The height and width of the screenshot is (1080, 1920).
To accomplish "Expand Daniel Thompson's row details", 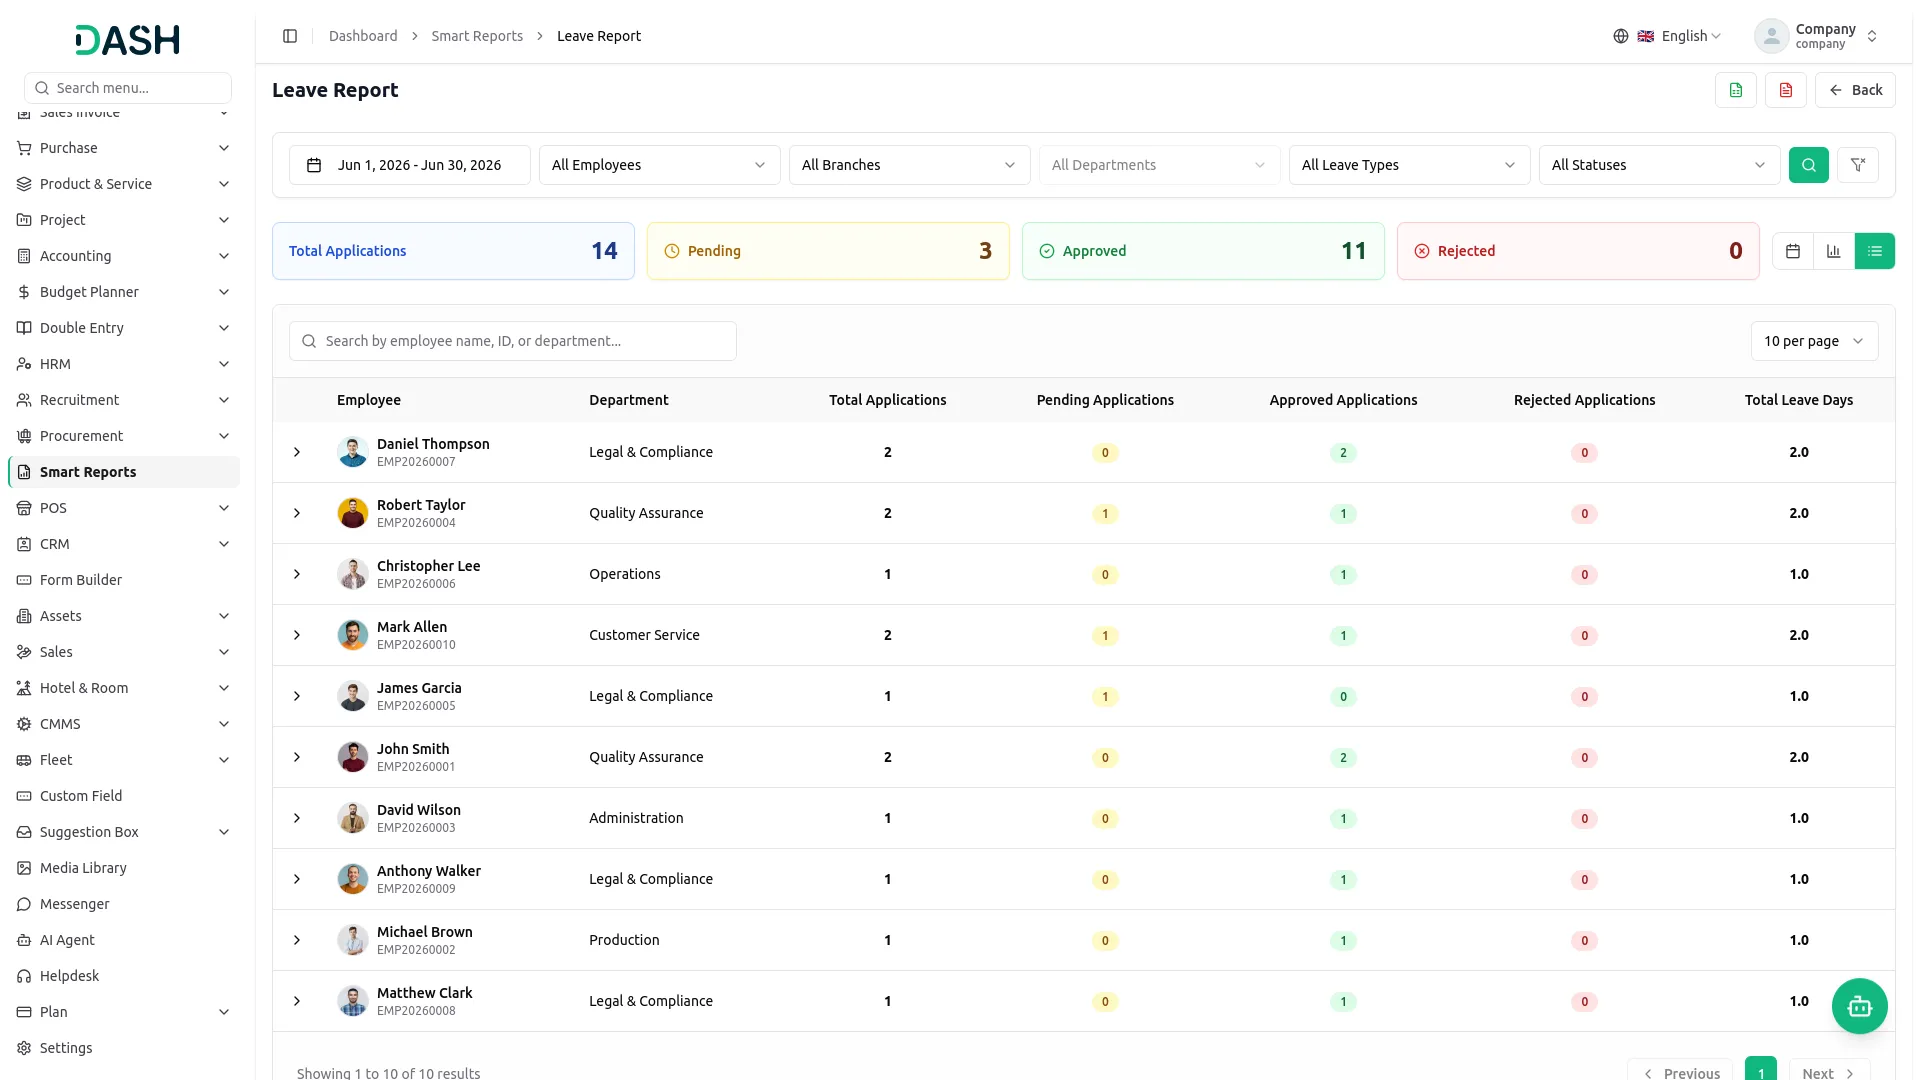I will tap(297, 452).
